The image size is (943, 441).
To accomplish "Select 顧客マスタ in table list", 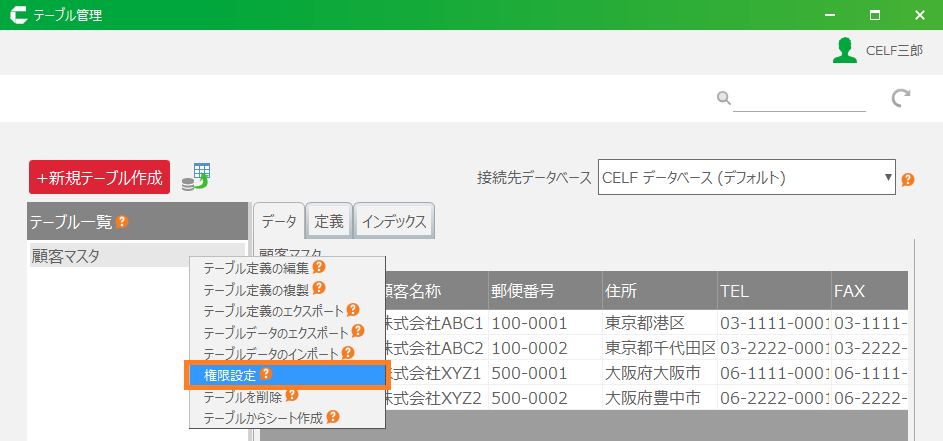I will [x=137, y=256].
